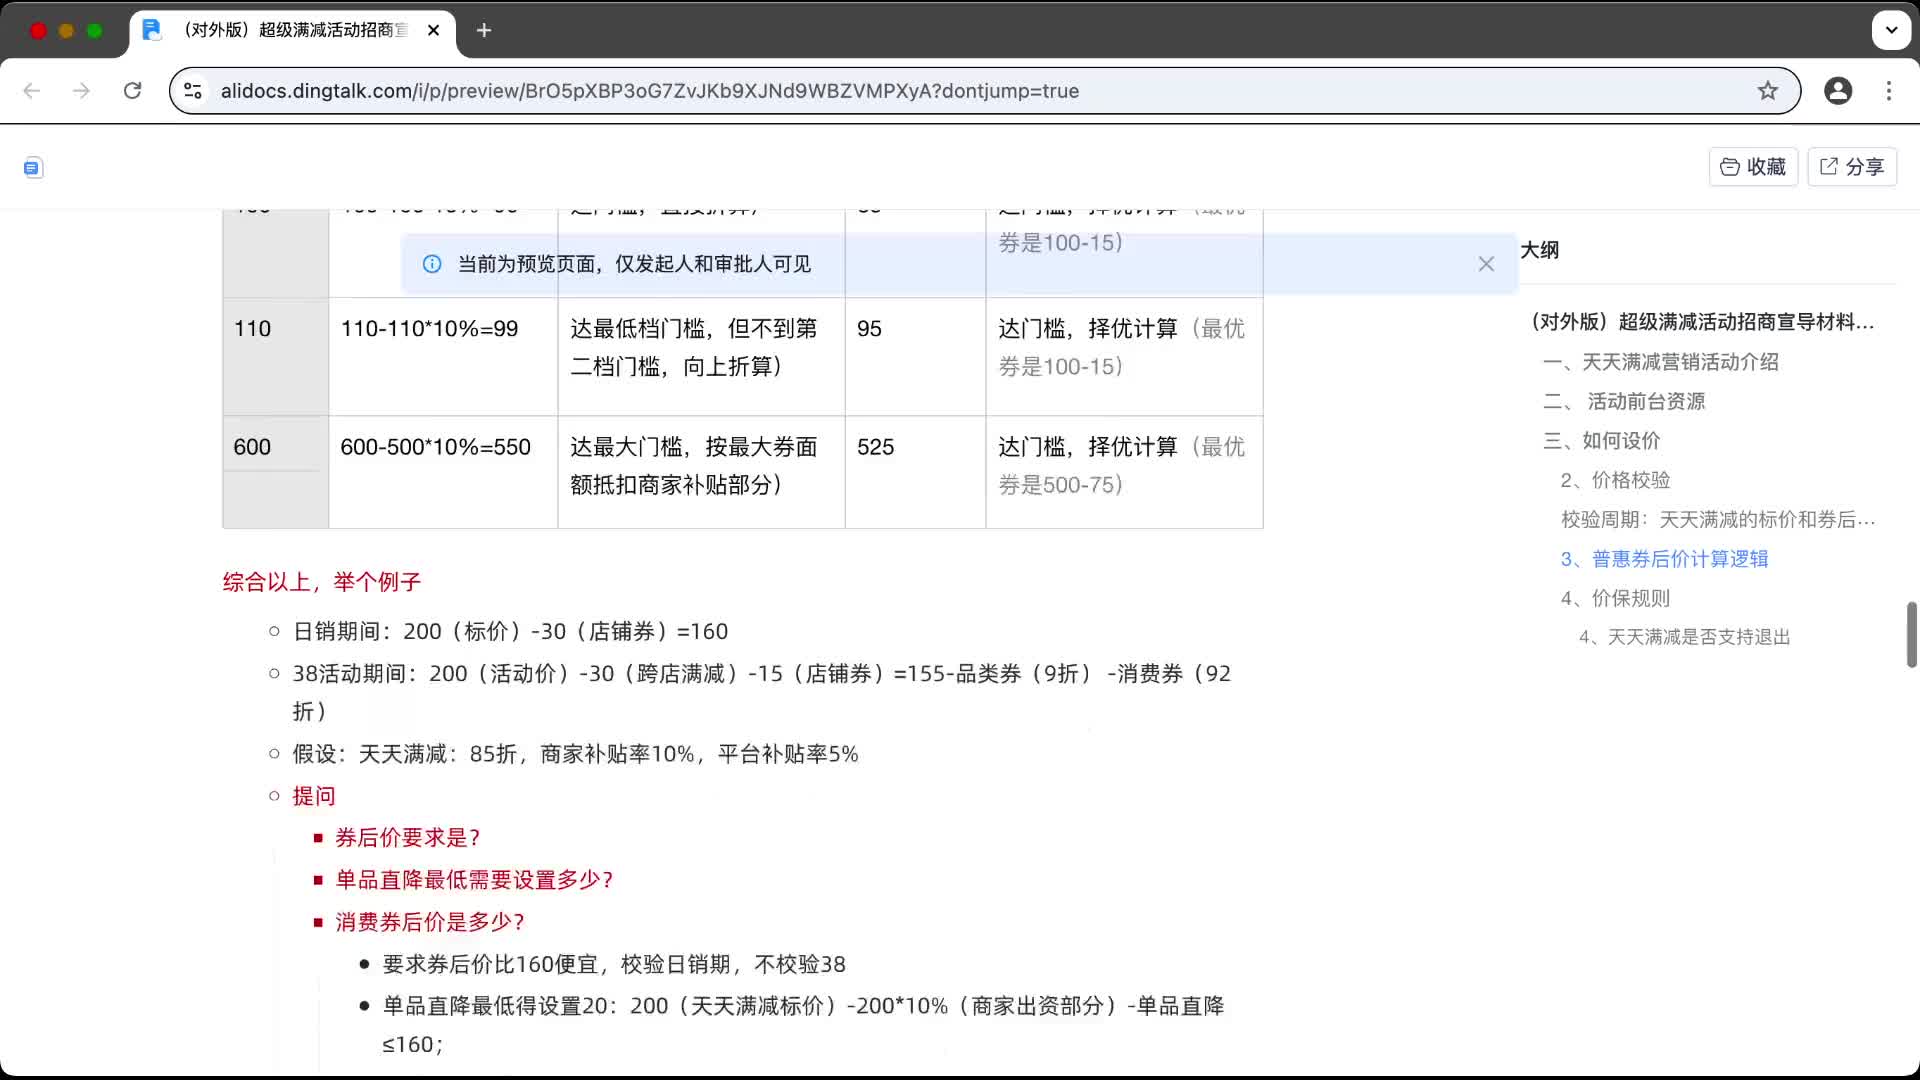Dismiss the preview-only notice banner
Screen dimensions: 1920x1080
coord(1486,263)
